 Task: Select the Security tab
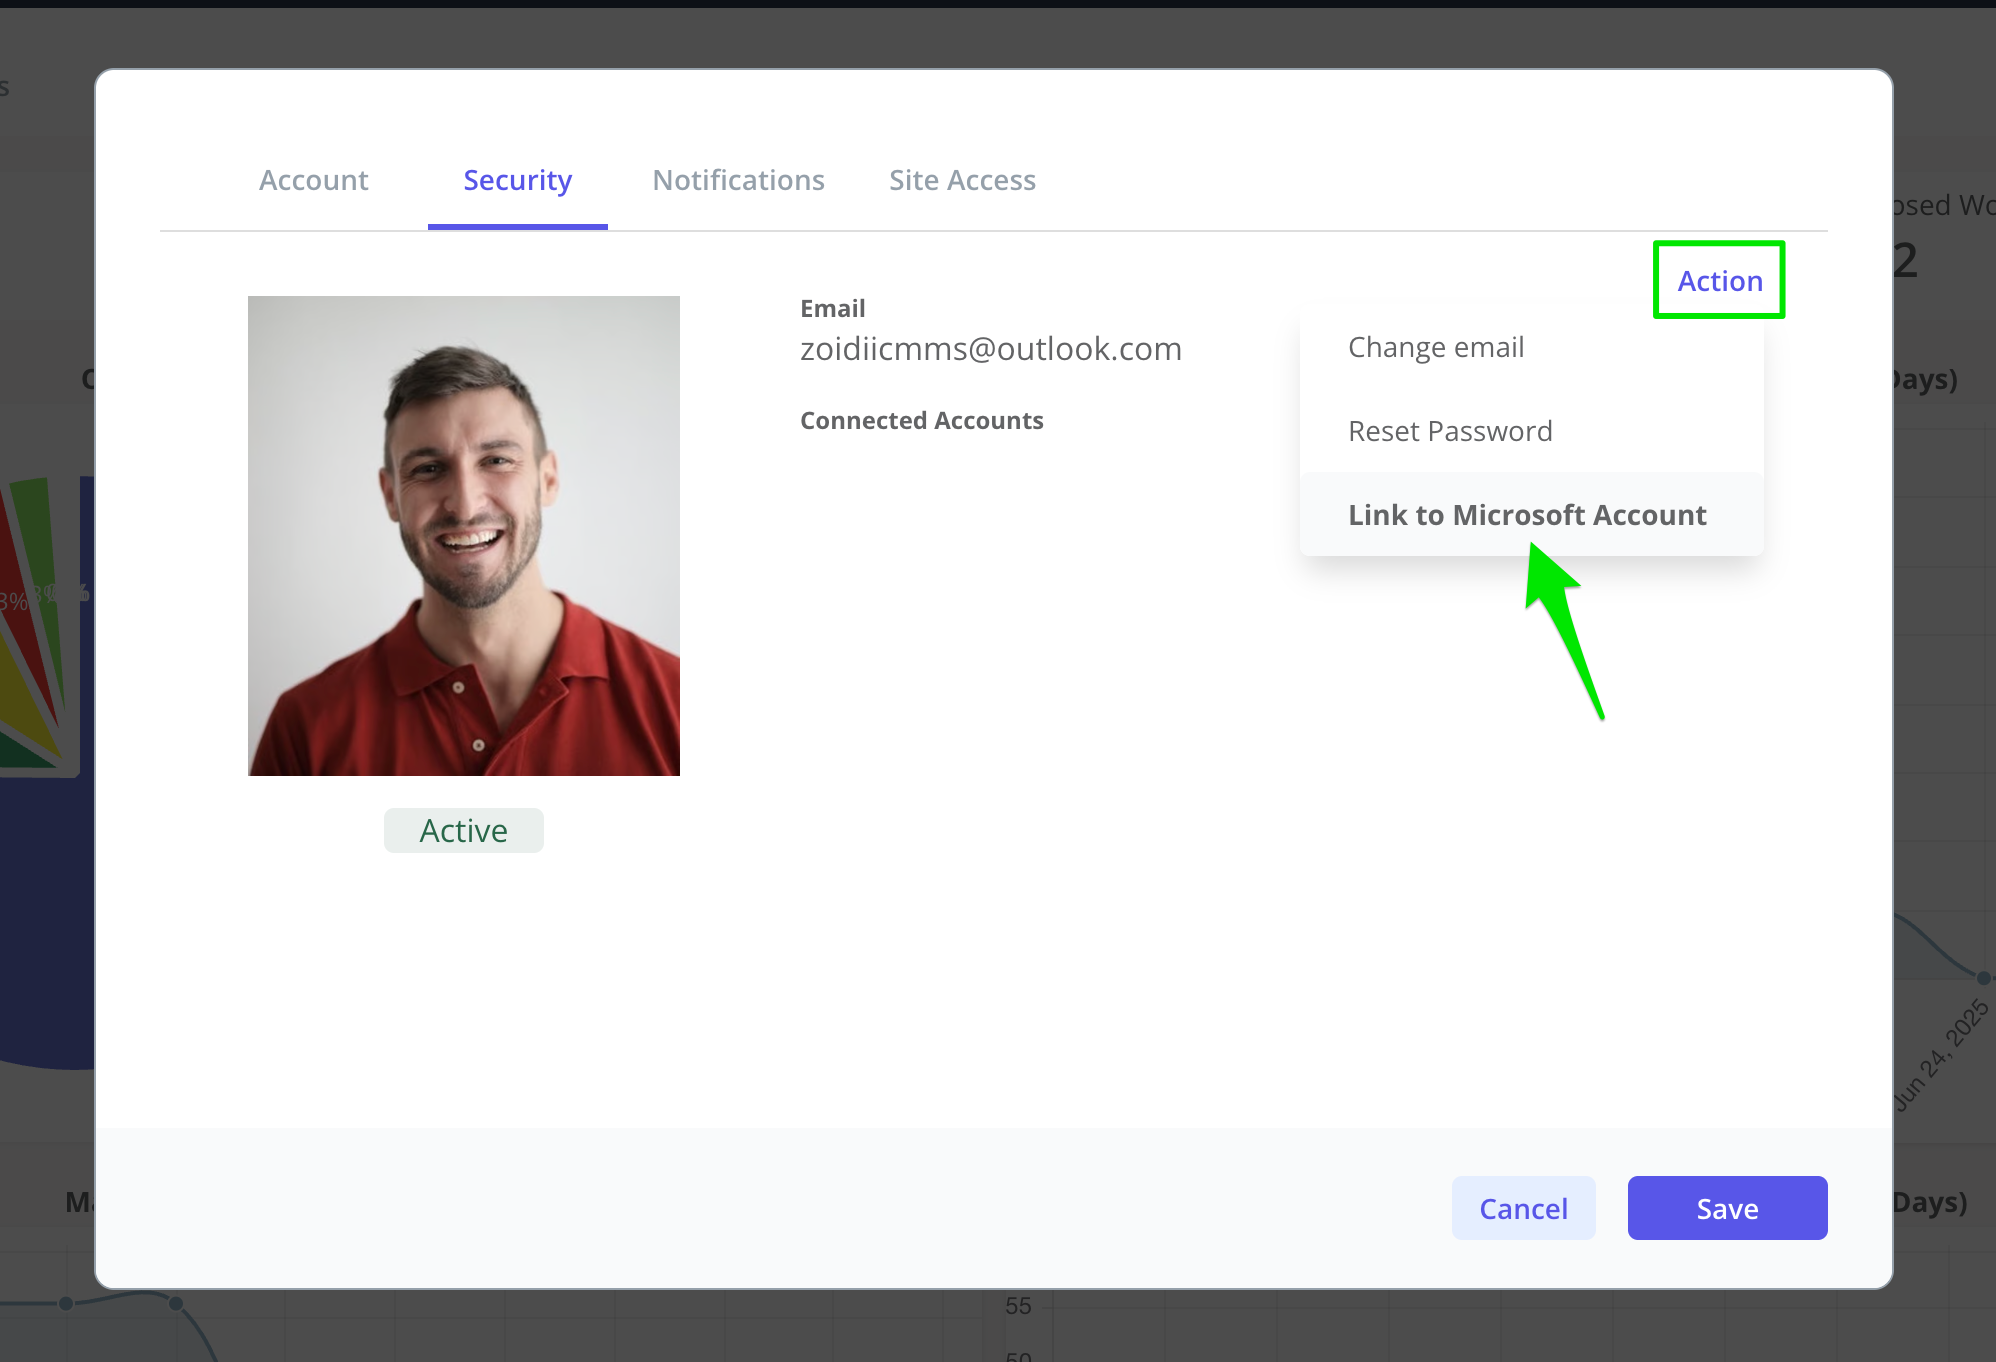click(x=517, y=180)
